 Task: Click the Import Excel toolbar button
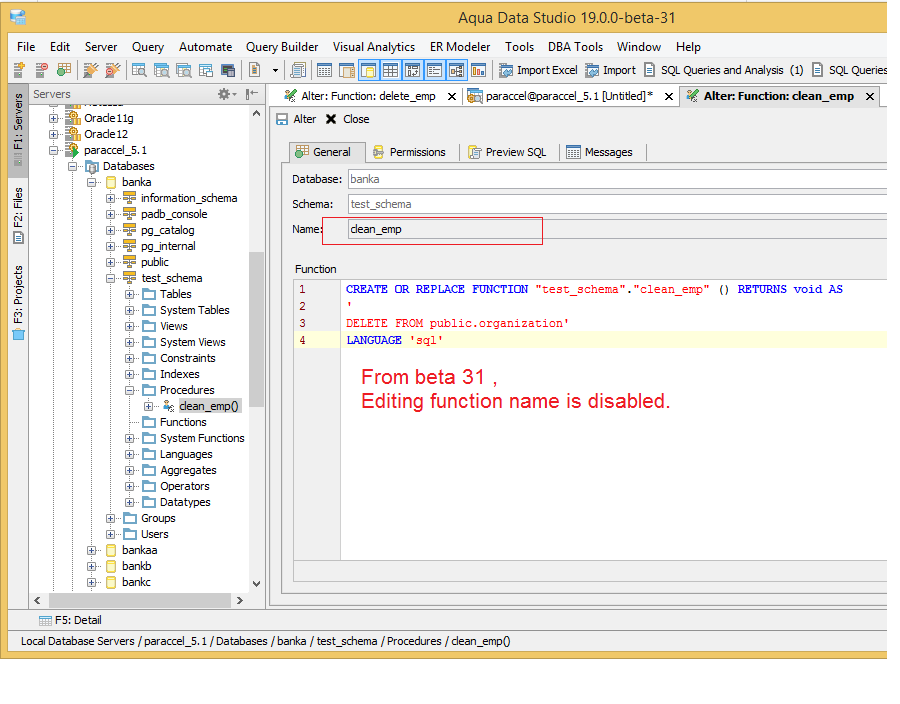(538, 70)
